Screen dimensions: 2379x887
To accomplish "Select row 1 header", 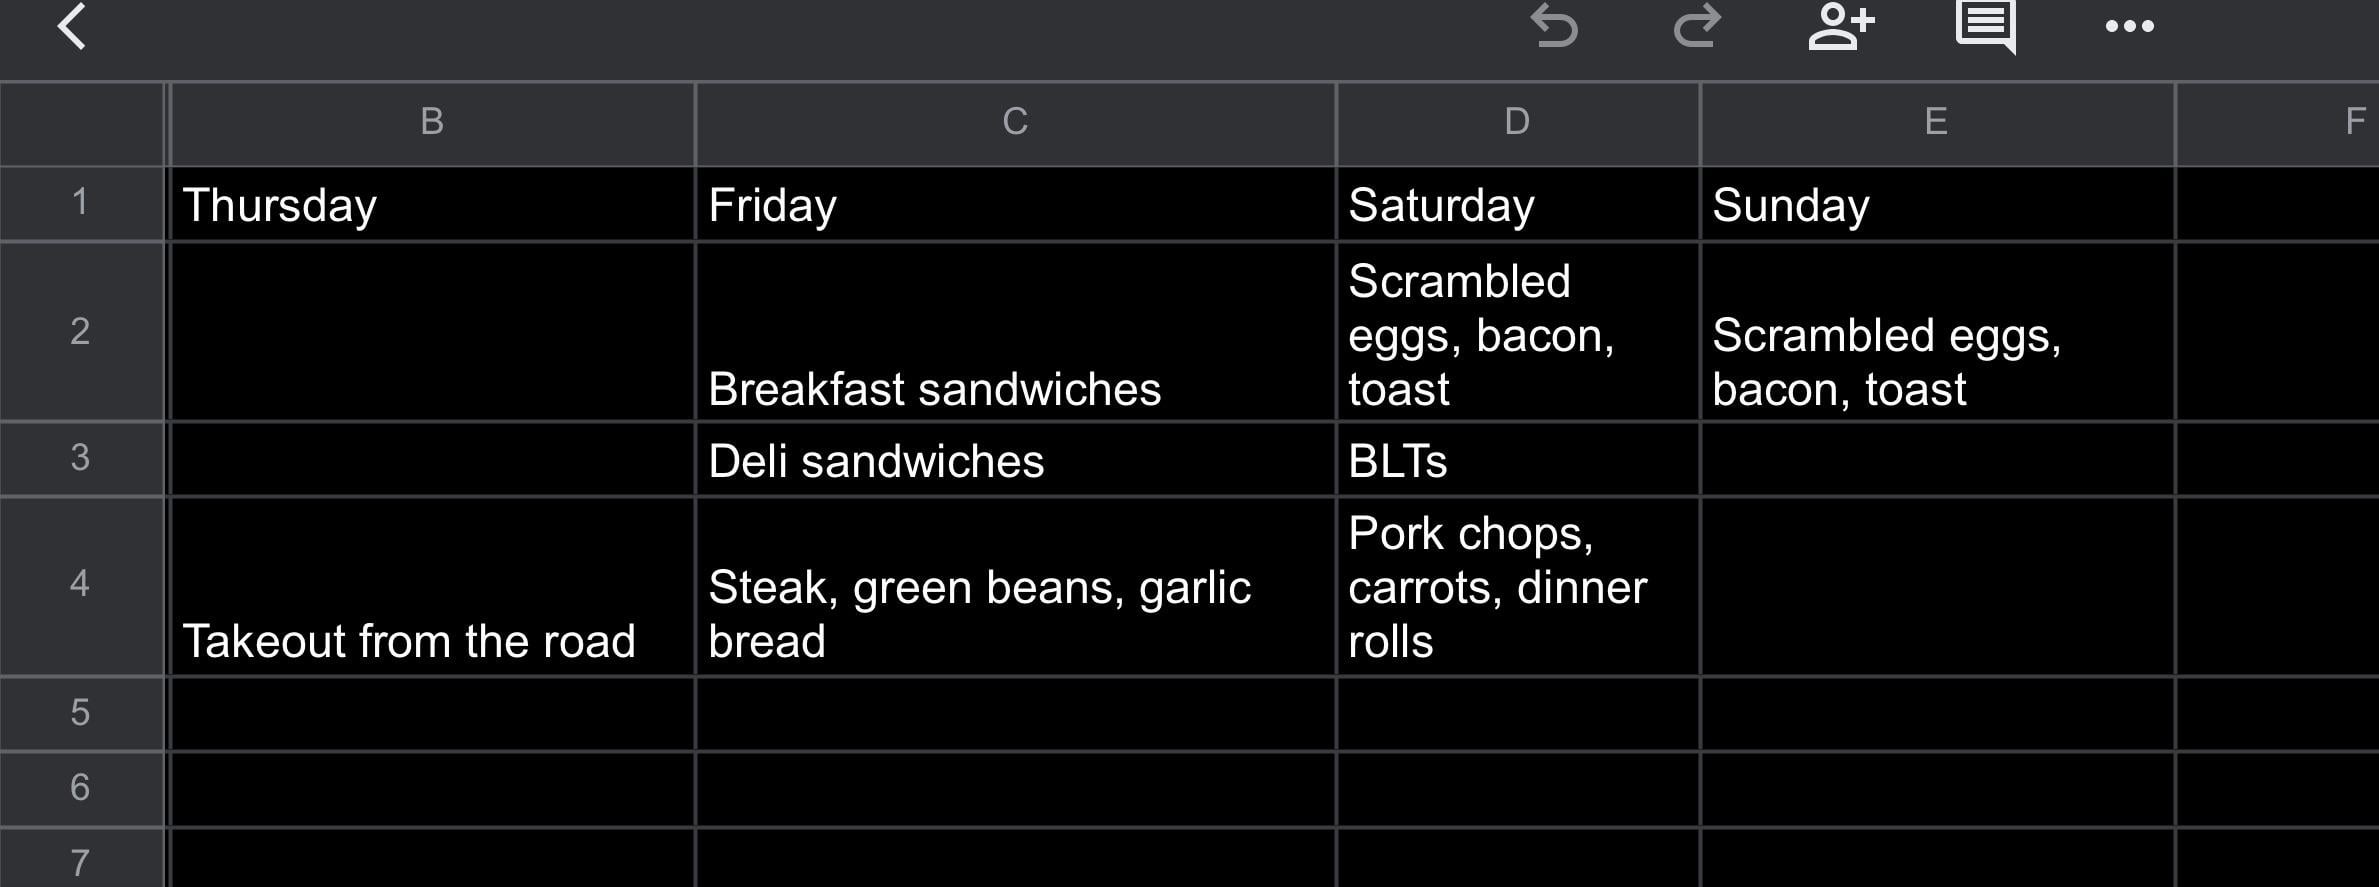I will point(80,203).
